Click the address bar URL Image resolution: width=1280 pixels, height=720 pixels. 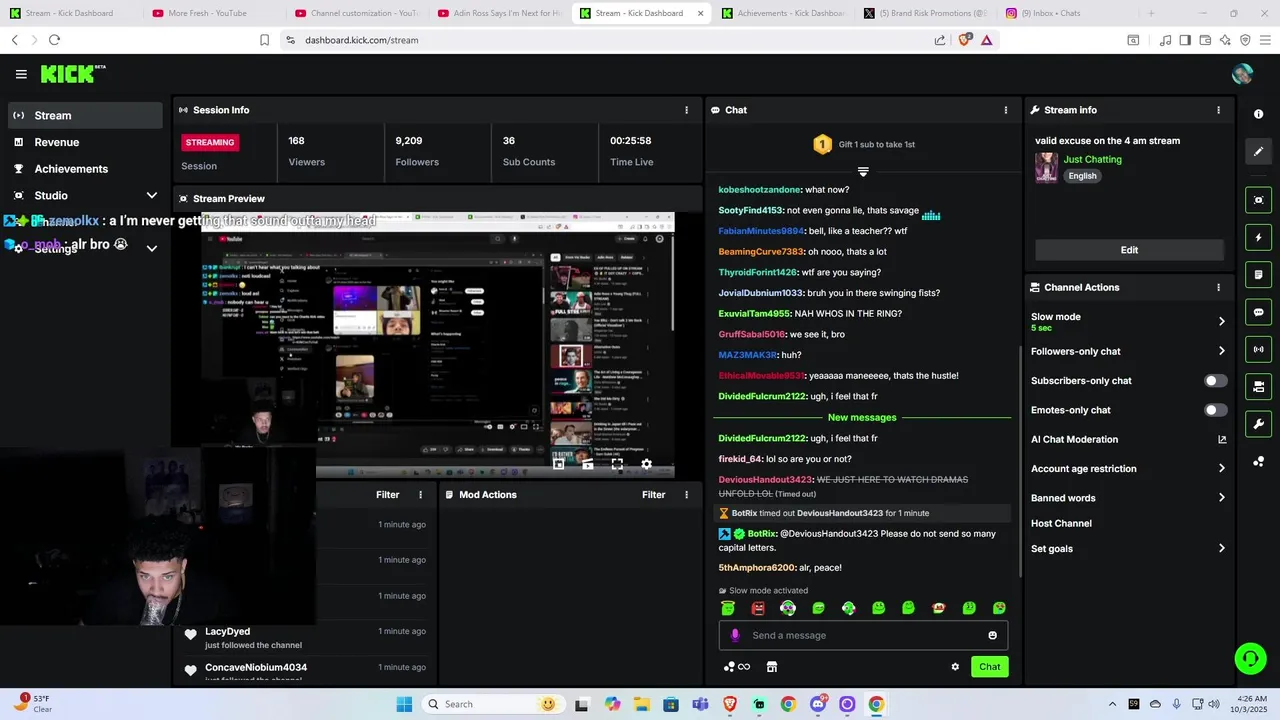tap(362, 40)
